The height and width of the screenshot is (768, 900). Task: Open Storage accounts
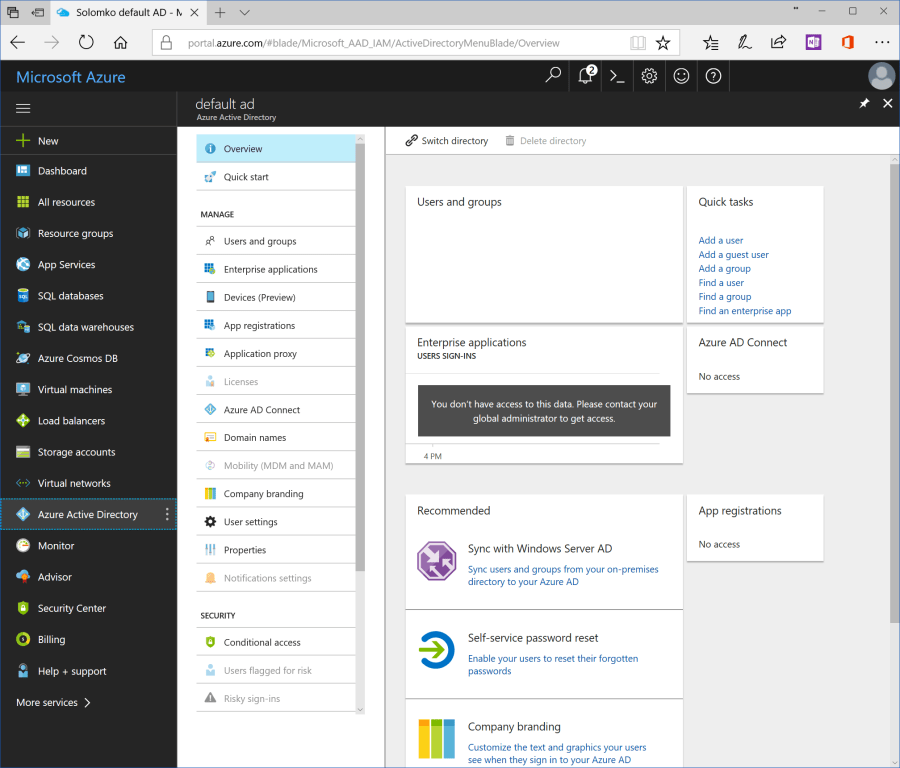88,452
